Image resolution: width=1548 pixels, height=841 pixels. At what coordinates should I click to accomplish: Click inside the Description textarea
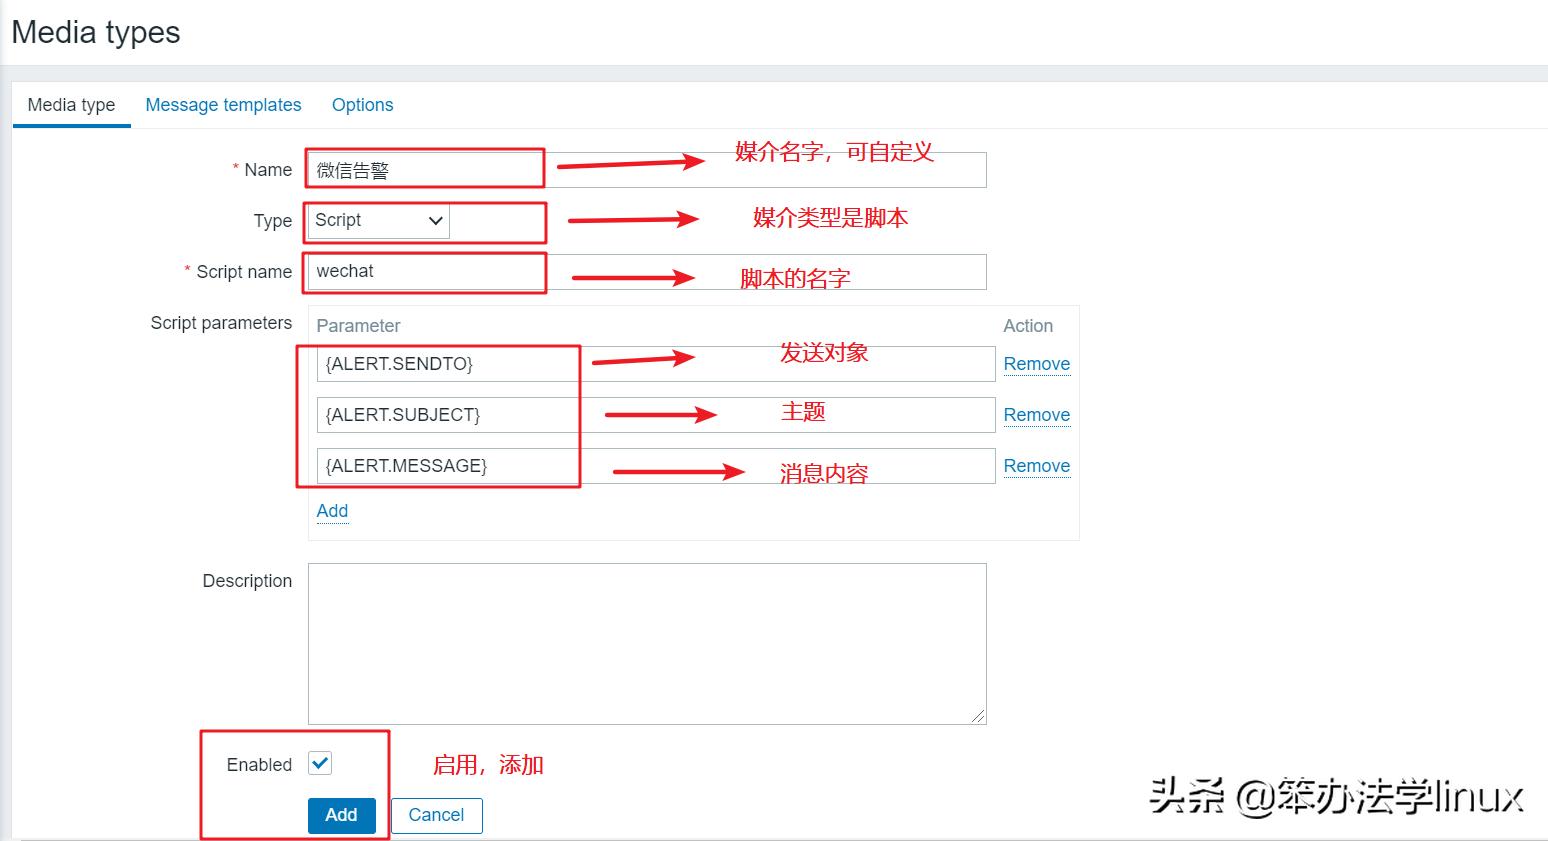[645, 640]
